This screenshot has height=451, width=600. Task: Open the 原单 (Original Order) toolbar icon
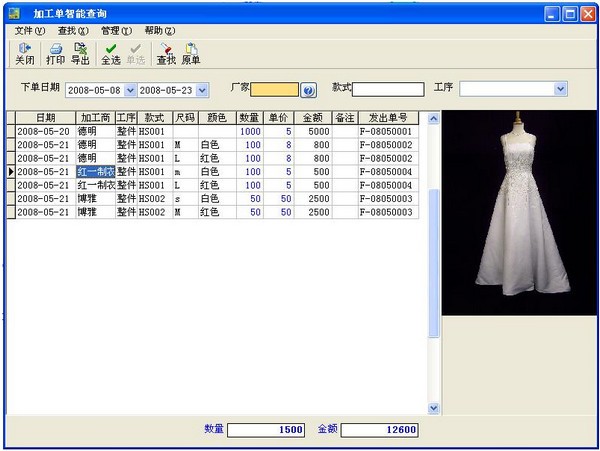(x=190, y=54)
